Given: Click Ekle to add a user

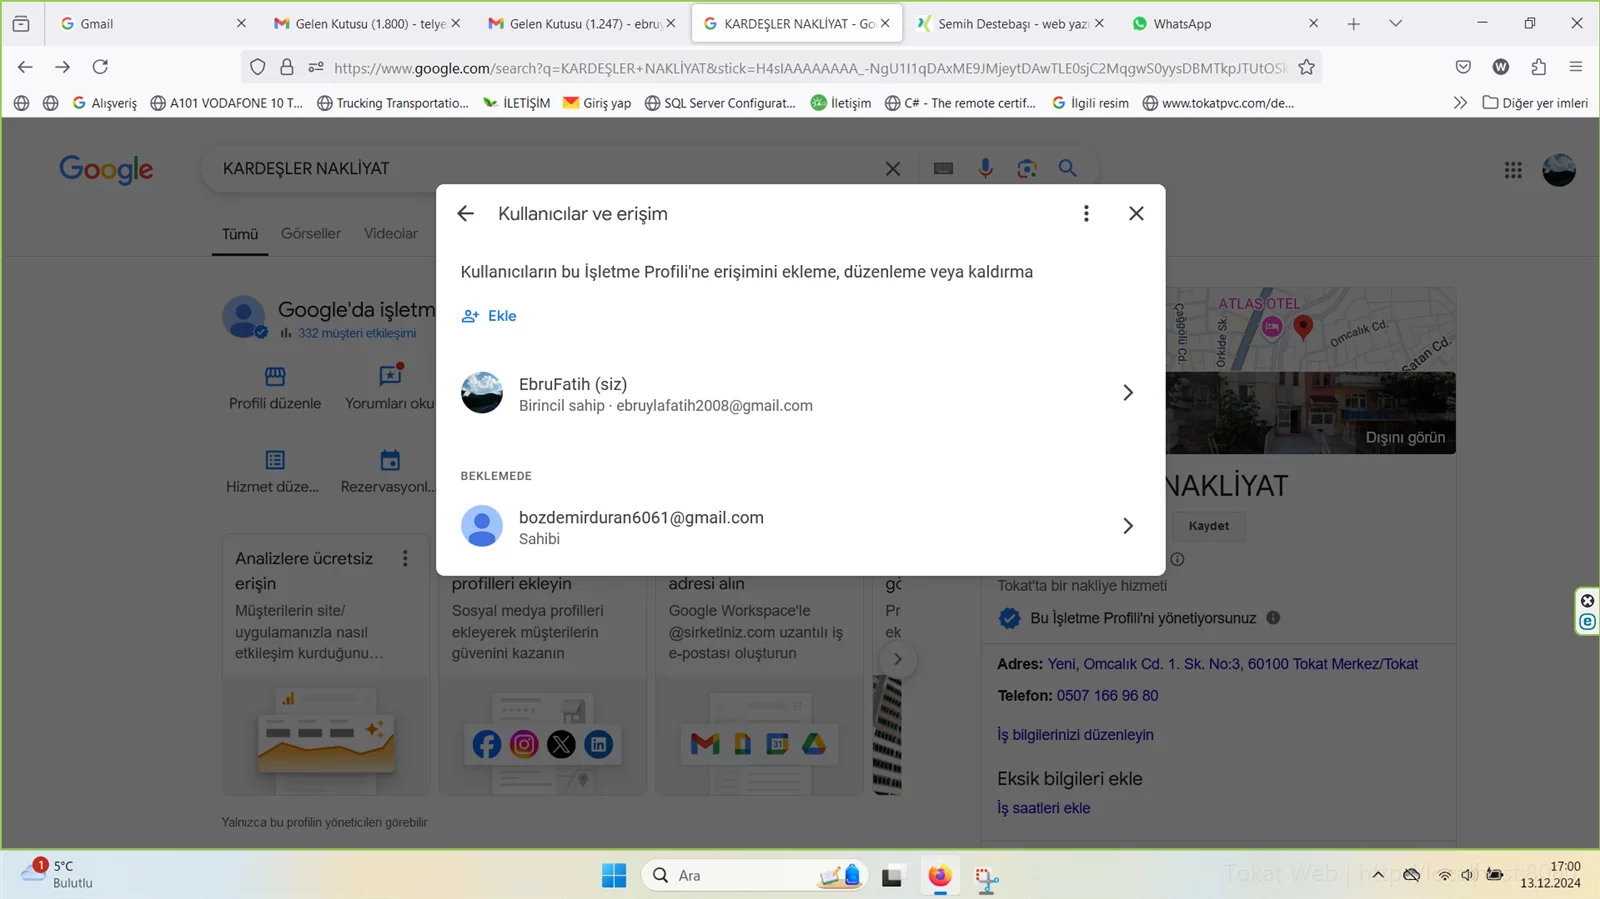Looking at the screenshot, I should pos(489,316).
